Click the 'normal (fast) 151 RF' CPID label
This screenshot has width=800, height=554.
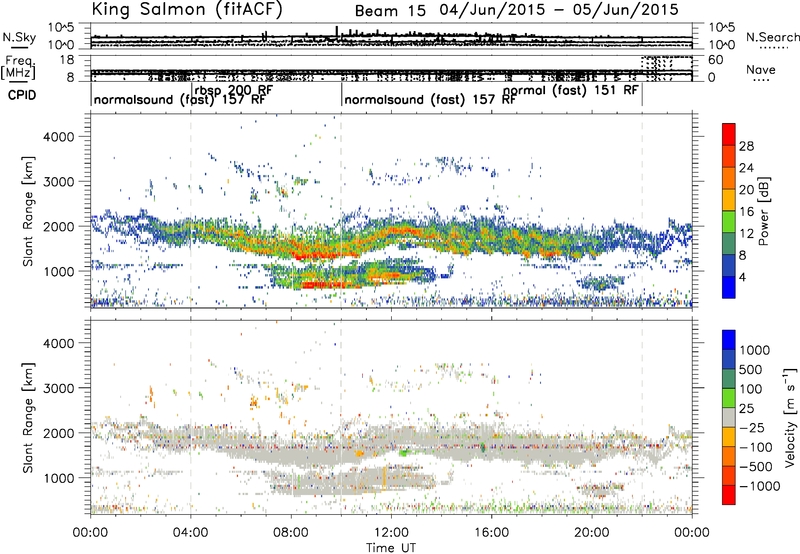click(x=570, y=90)
